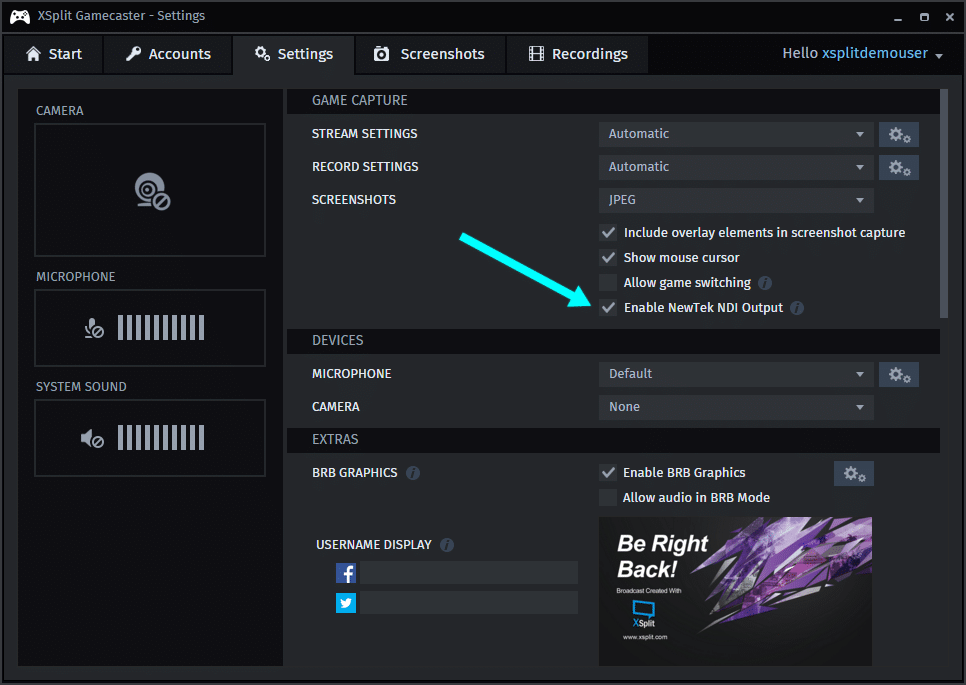
Task: Open stream settings gear options
Action: click(x=899, y=134)
